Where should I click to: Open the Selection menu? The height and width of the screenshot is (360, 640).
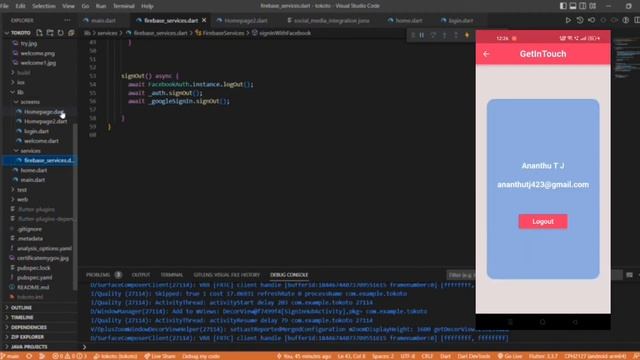[44, 6]
